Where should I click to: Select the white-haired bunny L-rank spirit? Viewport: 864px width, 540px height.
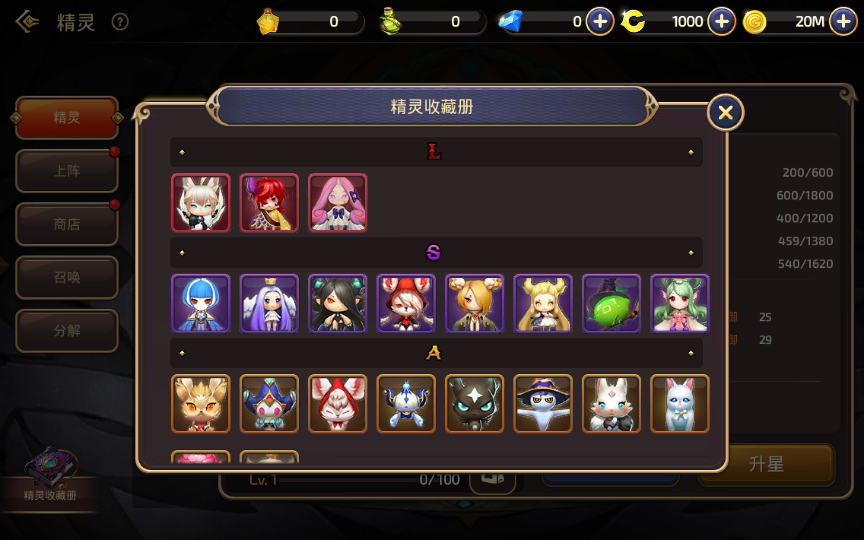(201, 203)
